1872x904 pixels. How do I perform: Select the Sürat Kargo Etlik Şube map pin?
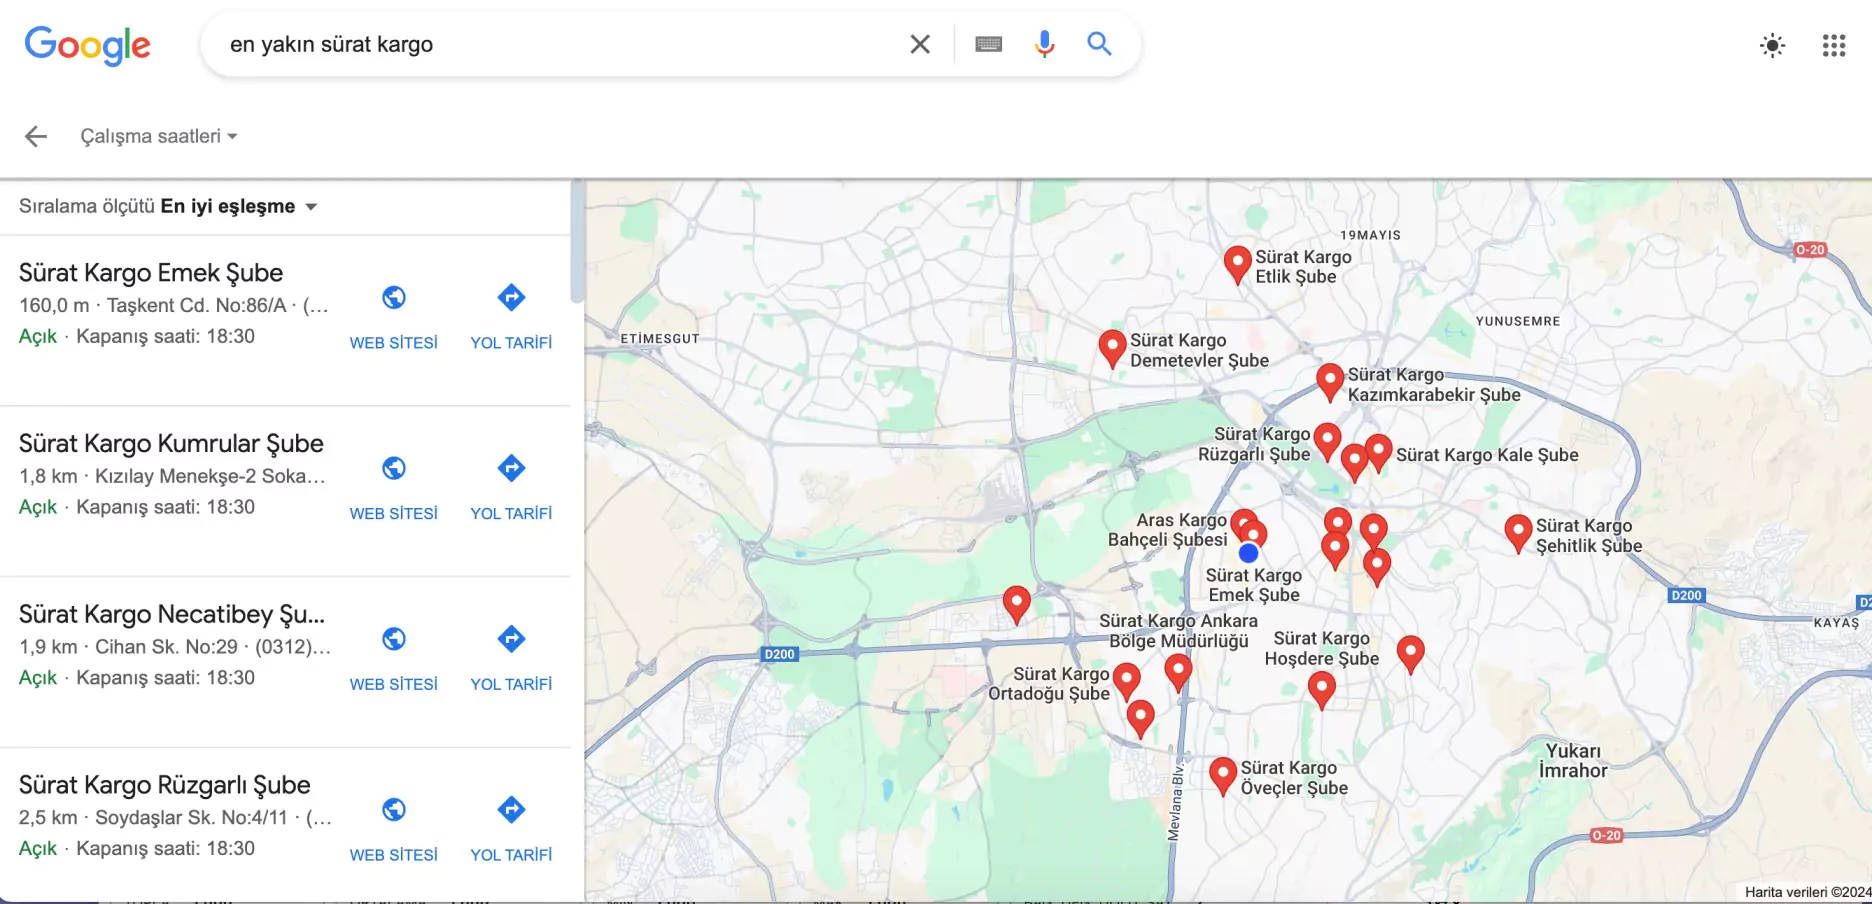(x=1237, y=263)
